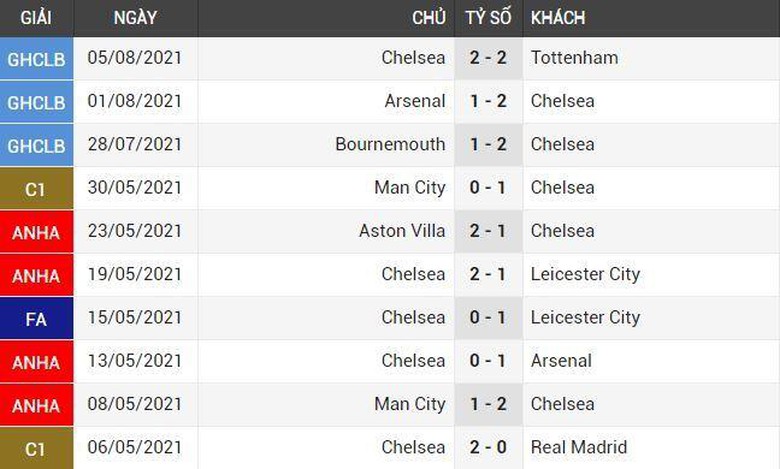780x469 pixels.
Task: Click Man City in the 08/05/2021 row
Action: coord(409,404)
